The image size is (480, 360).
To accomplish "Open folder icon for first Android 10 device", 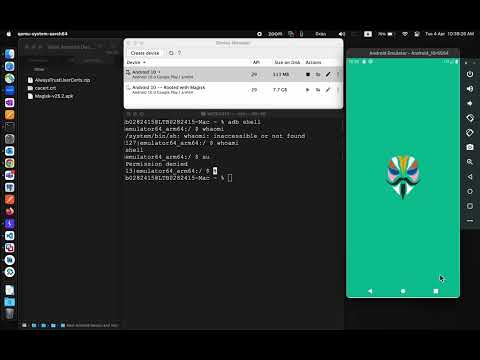I will [x=318, y=74].
